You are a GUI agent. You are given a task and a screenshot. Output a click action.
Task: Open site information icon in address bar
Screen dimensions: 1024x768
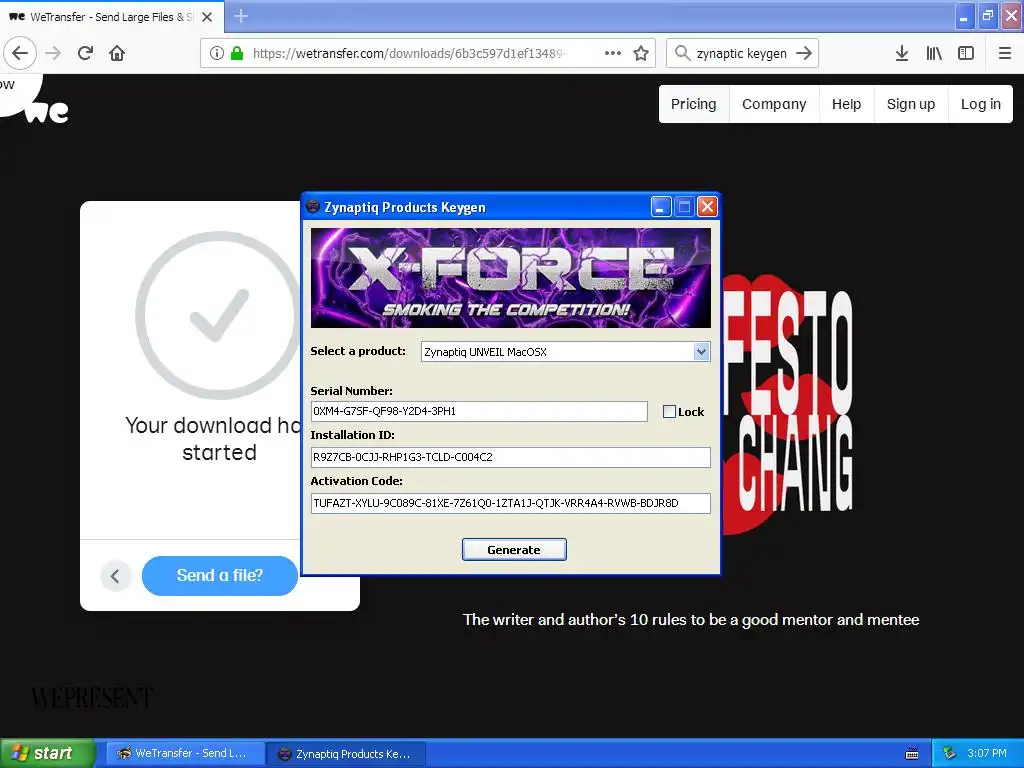pyautogui.click(x=217, y=53)
